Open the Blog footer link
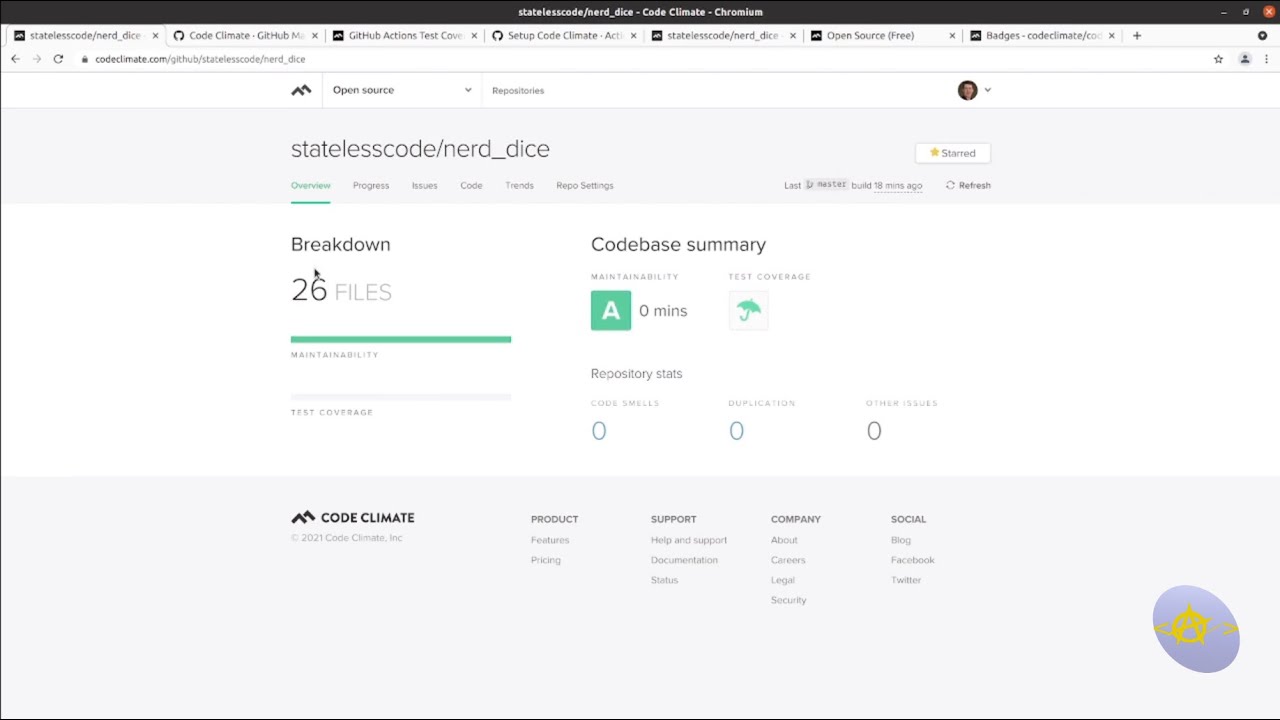The image size is (1280, 720). tap(901, 540)
